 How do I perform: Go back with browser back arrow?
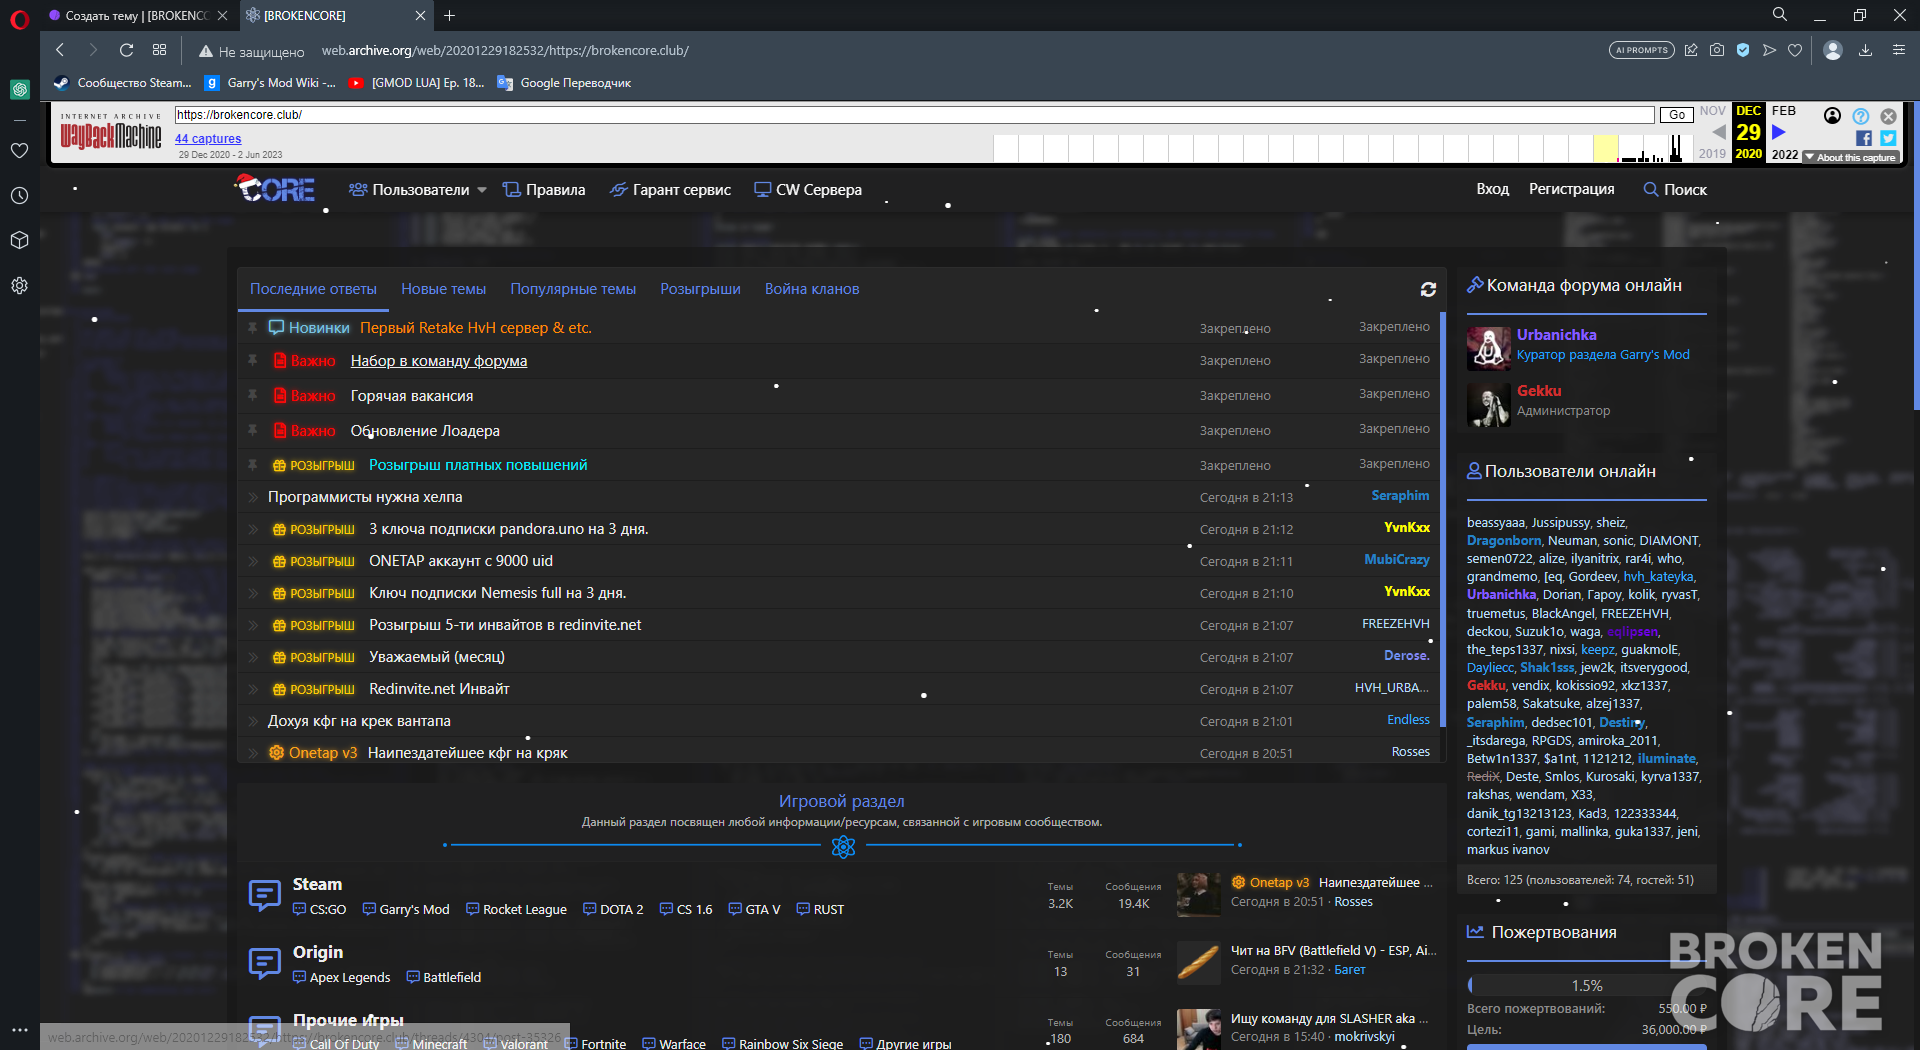click(x=60, y=50)
